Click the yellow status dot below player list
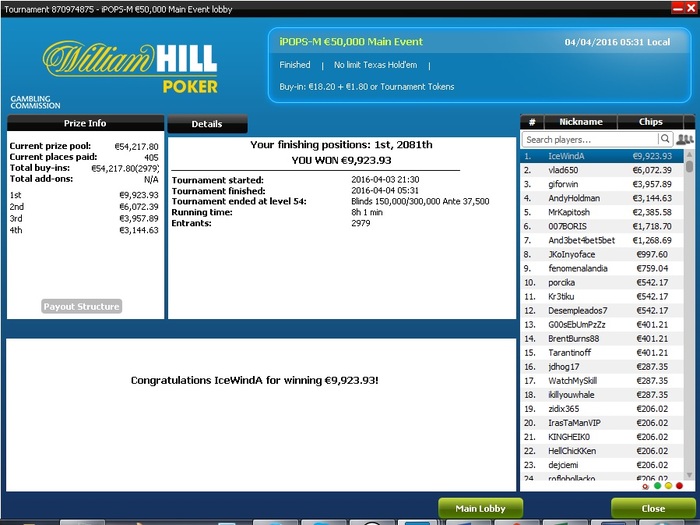This screenshot has height=525, width=700. [668, 486]
